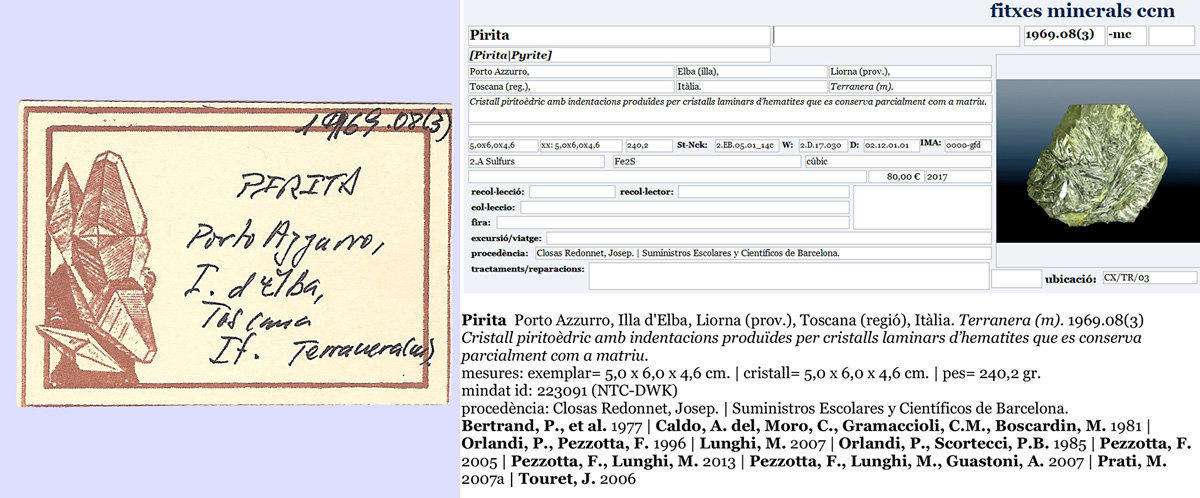Click the 'Liorna (prov.)' province field
The image size is (1200, 498).
point(909,72)
